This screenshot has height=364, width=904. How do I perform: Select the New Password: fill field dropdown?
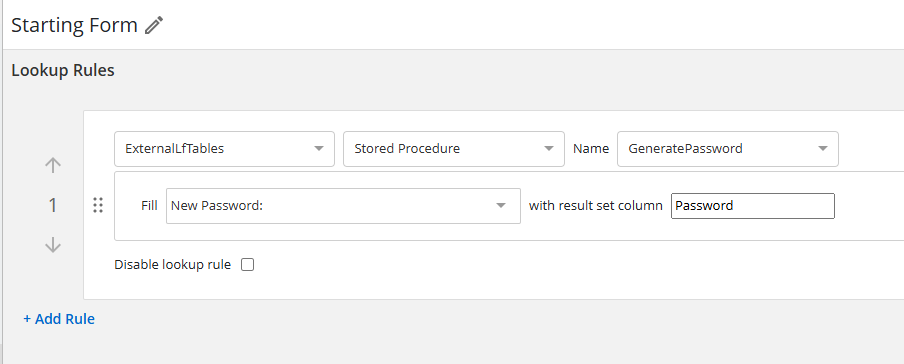(343, 205)
